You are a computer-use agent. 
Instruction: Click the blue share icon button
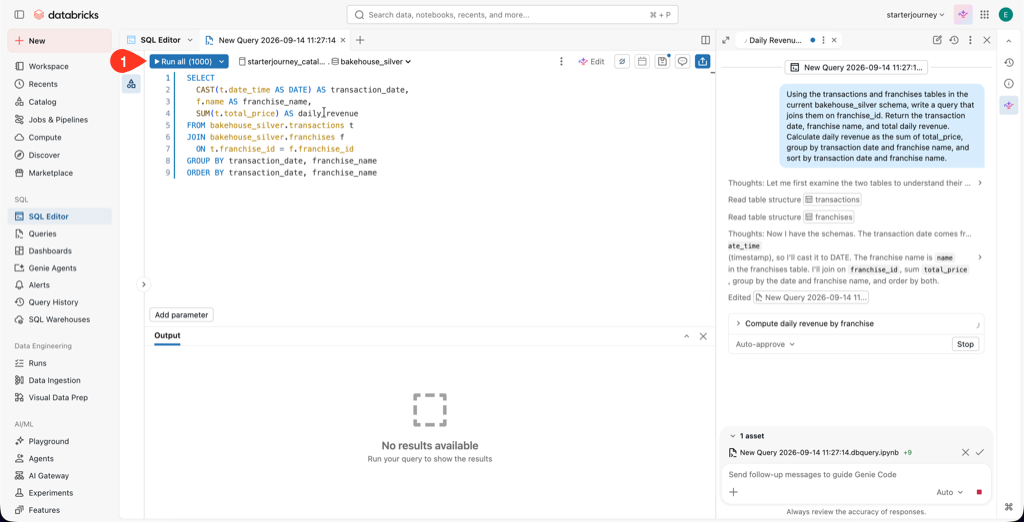tap(703, 61)
